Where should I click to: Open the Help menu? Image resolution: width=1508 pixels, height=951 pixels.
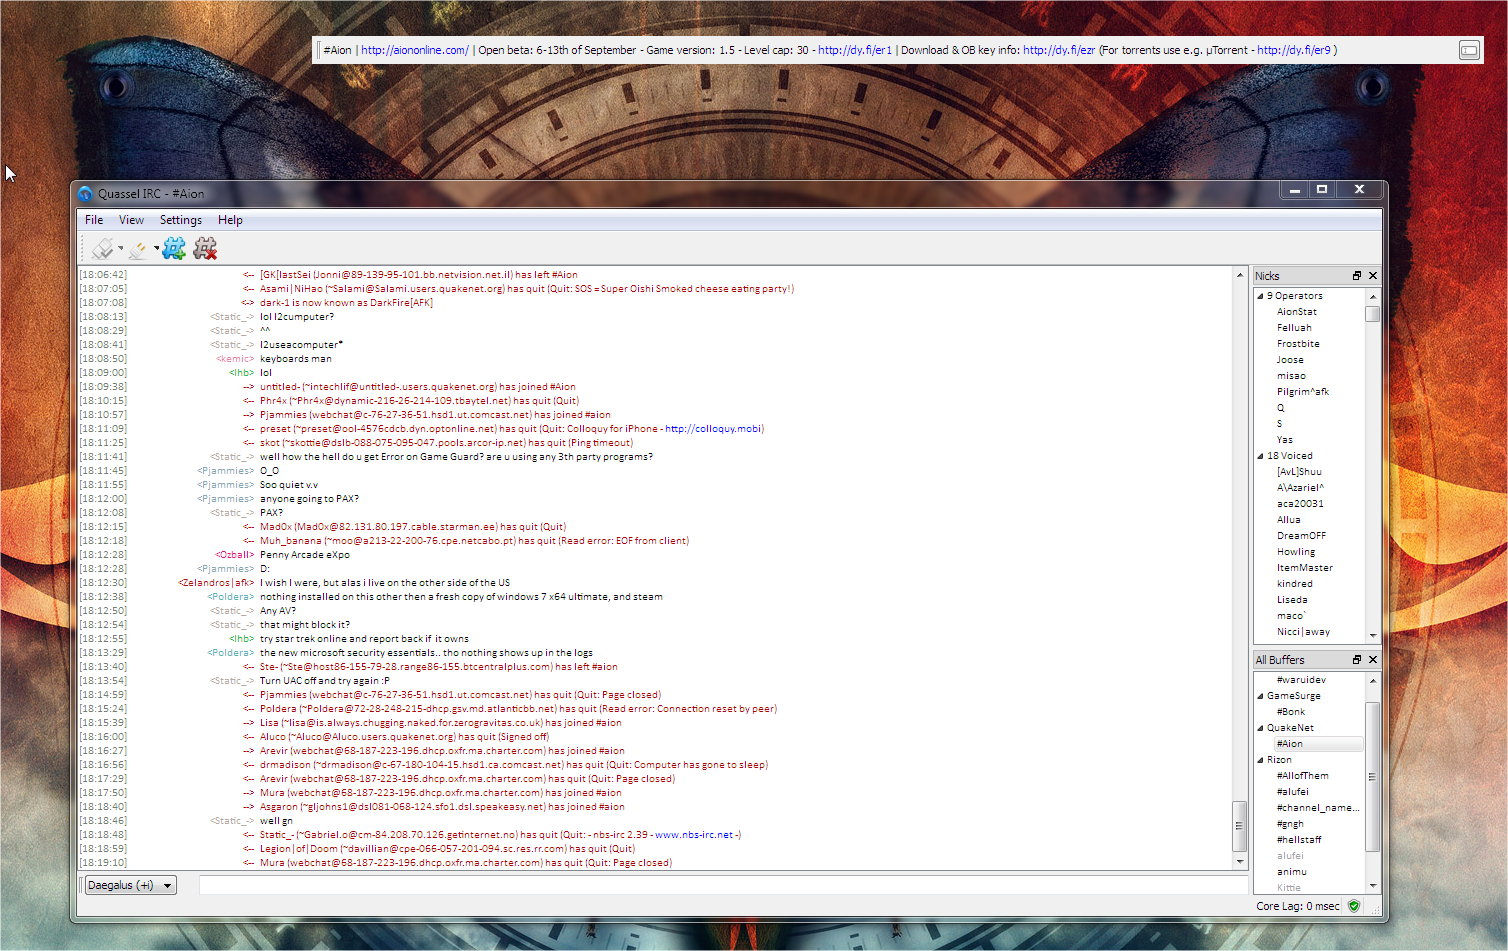point(230,220)
